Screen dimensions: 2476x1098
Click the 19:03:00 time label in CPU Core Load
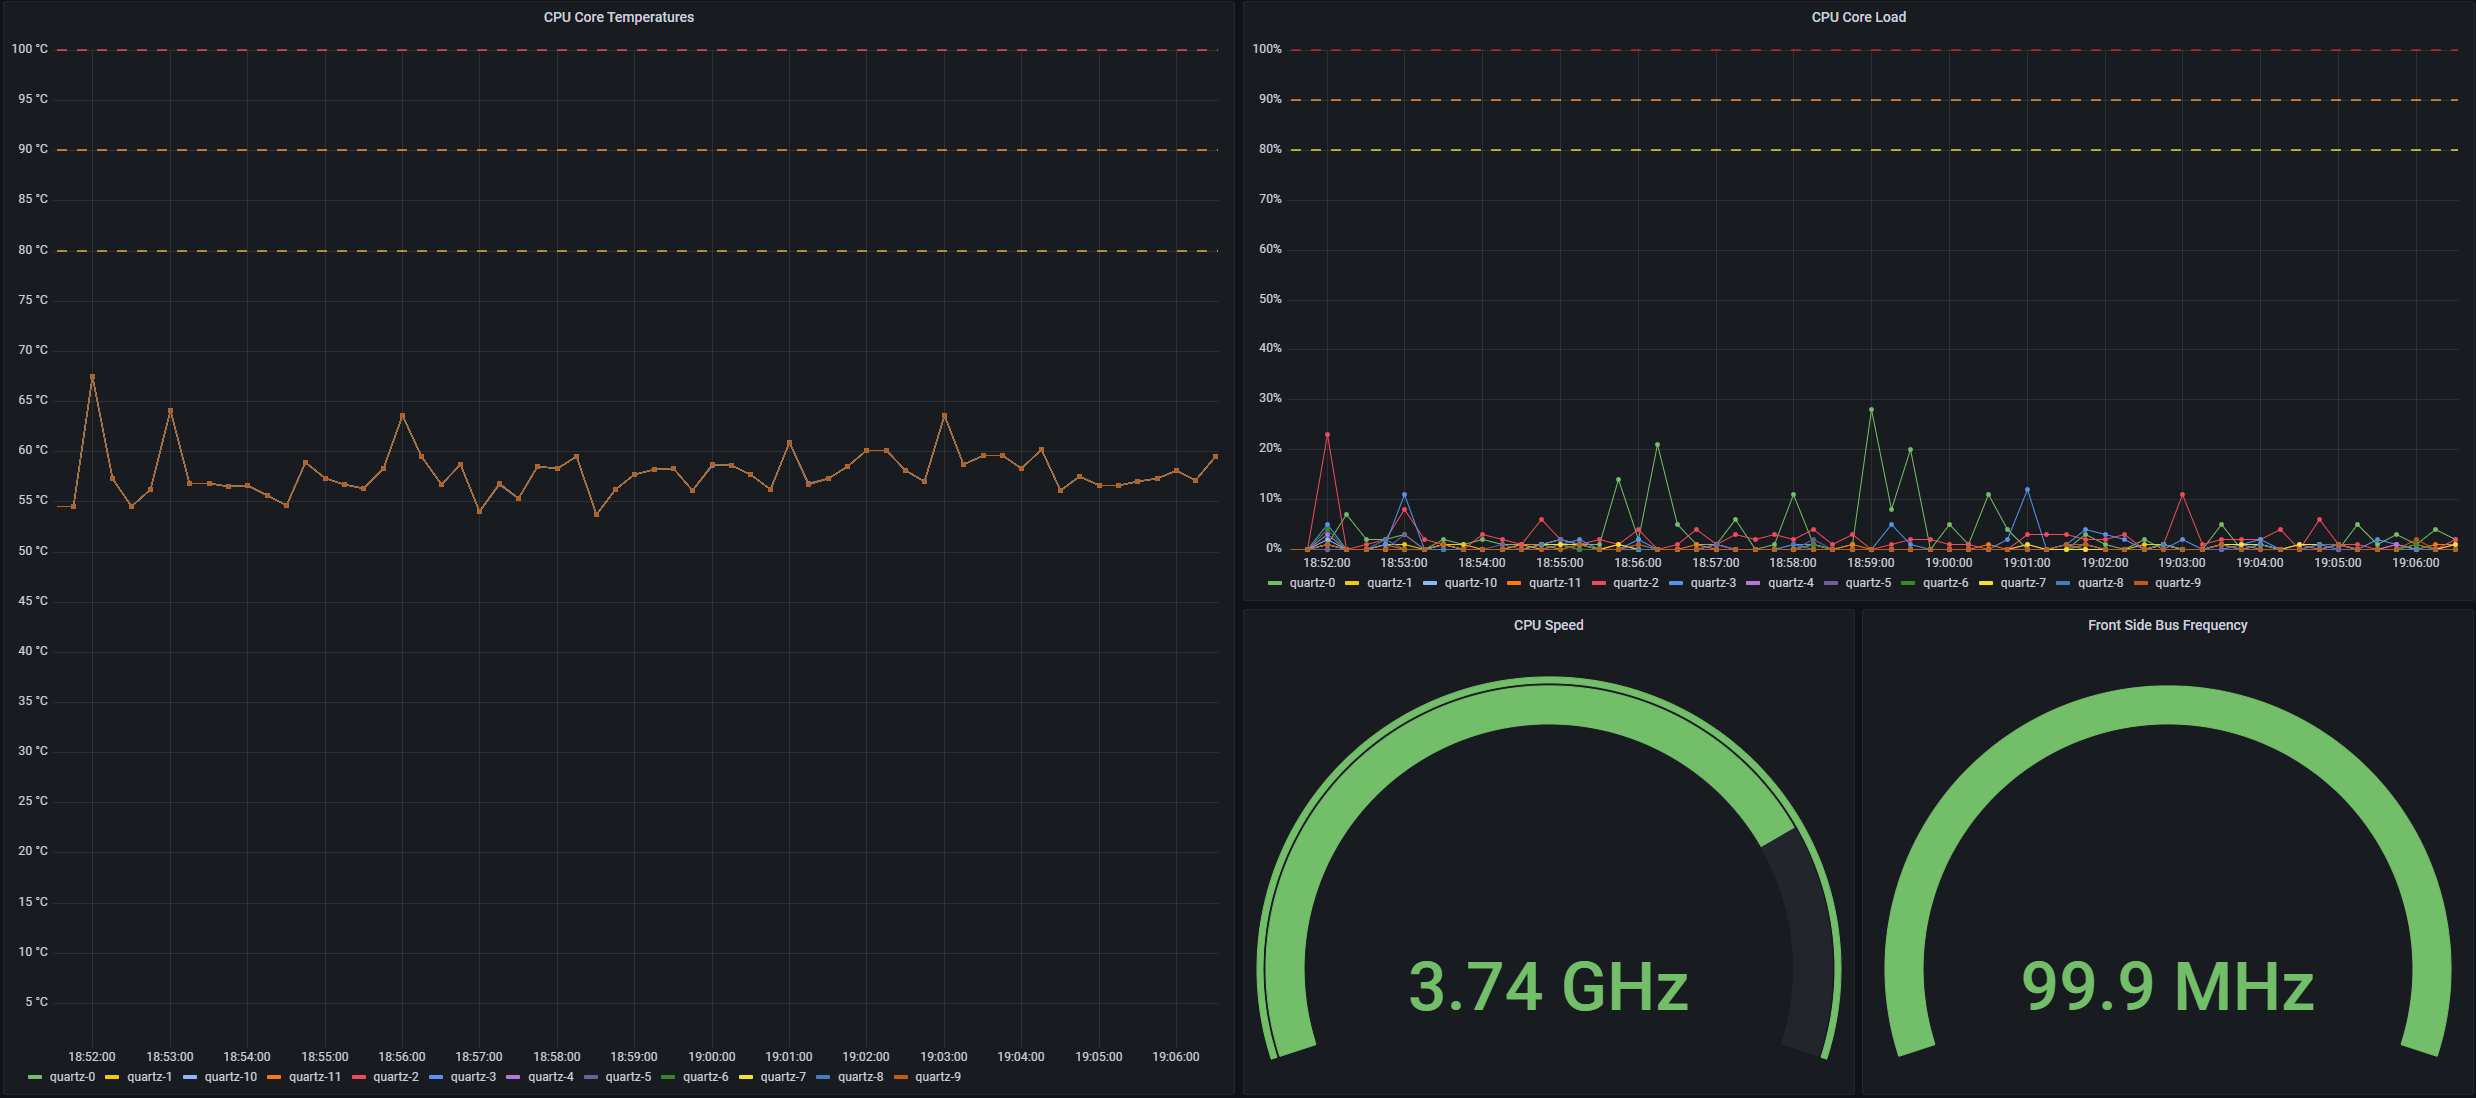2182,563
